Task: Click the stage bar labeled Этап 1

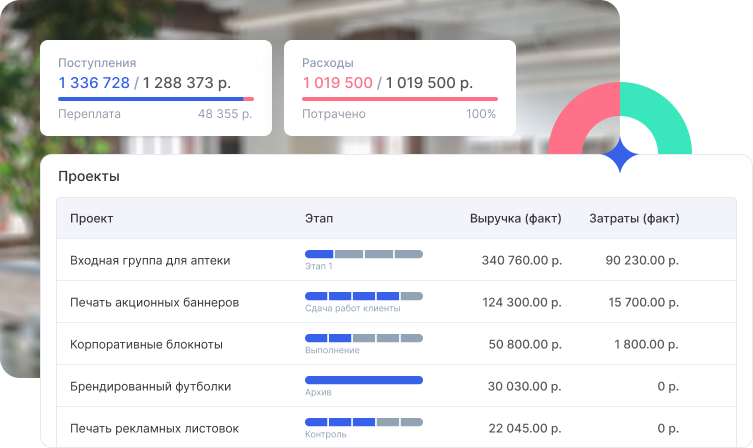Action: point(363,255)
